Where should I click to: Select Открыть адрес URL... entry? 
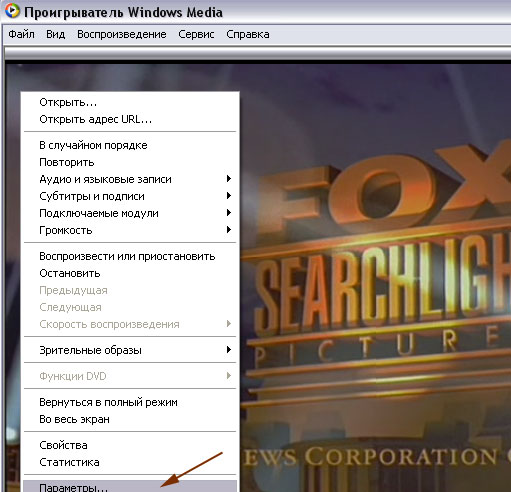(130, 119)
